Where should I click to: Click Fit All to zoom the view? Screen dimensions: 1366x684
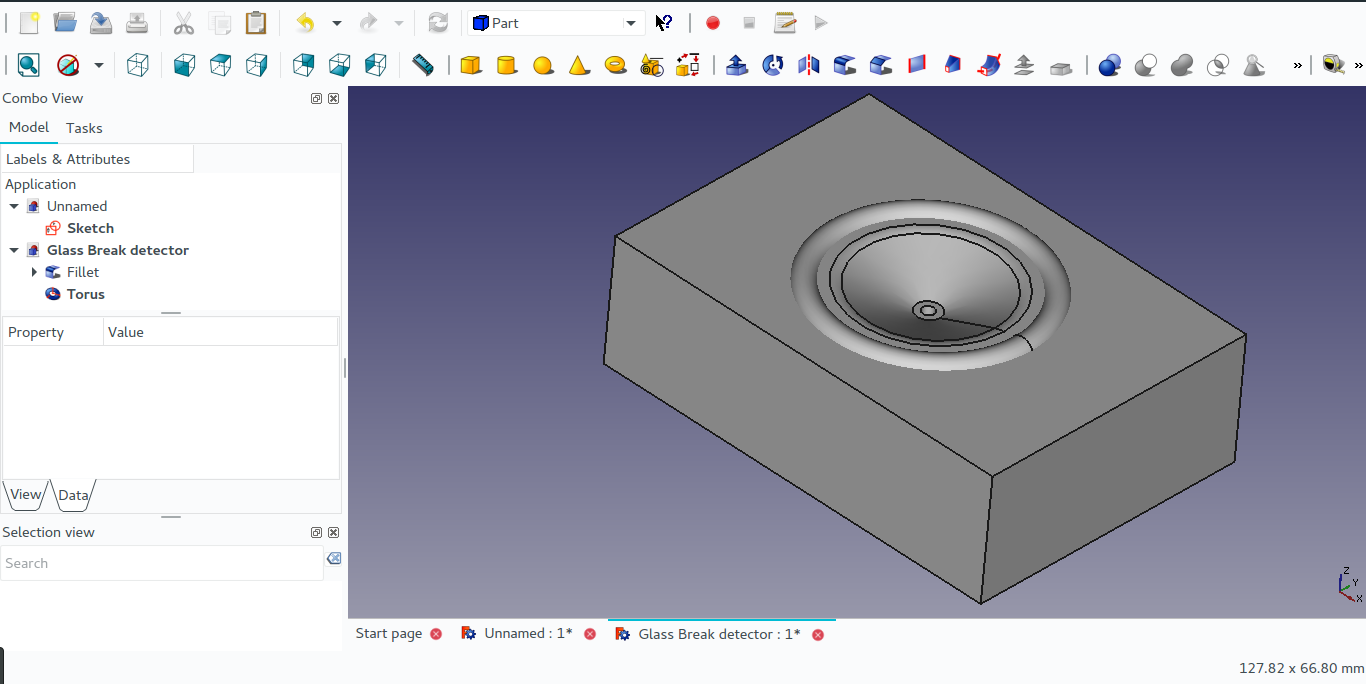pos(28,64)
